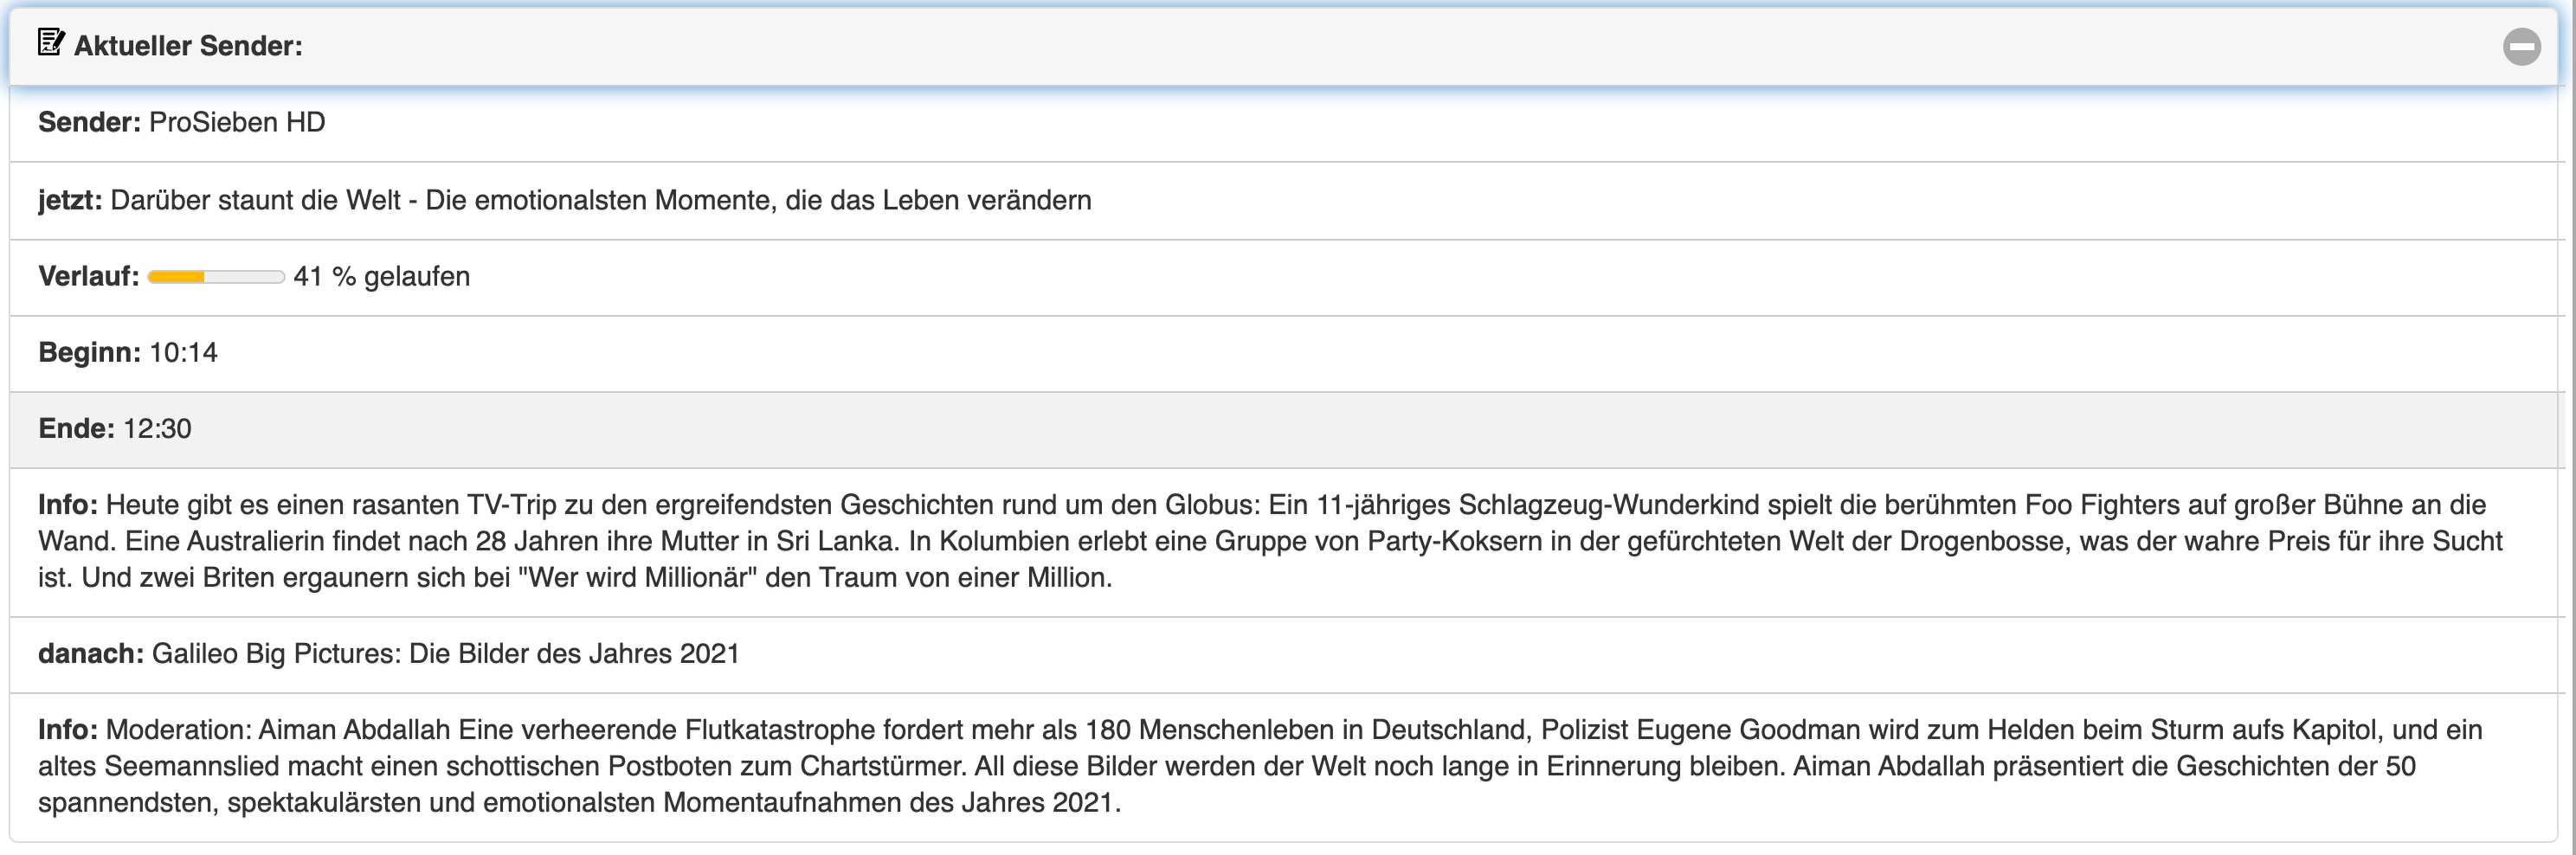Click the current show title Darüber staunt die Welt

click(600, 200)
